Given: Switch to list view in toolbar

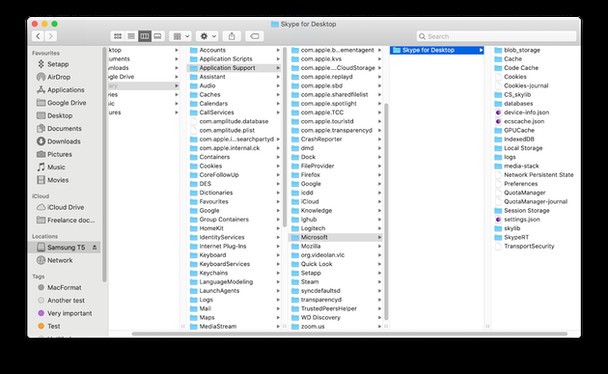Looking at the screenshot, I should tap(131, 36).
